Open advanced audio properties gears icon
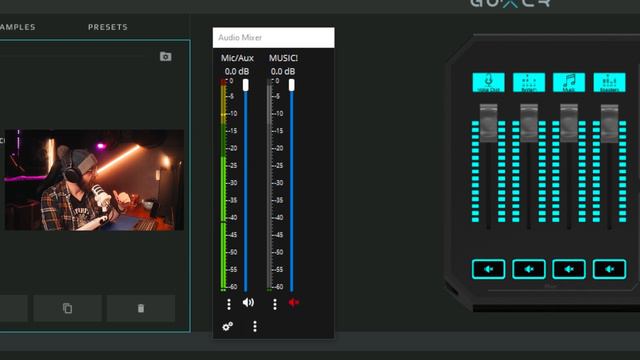 pyautogui.click(x=228, y=326)
